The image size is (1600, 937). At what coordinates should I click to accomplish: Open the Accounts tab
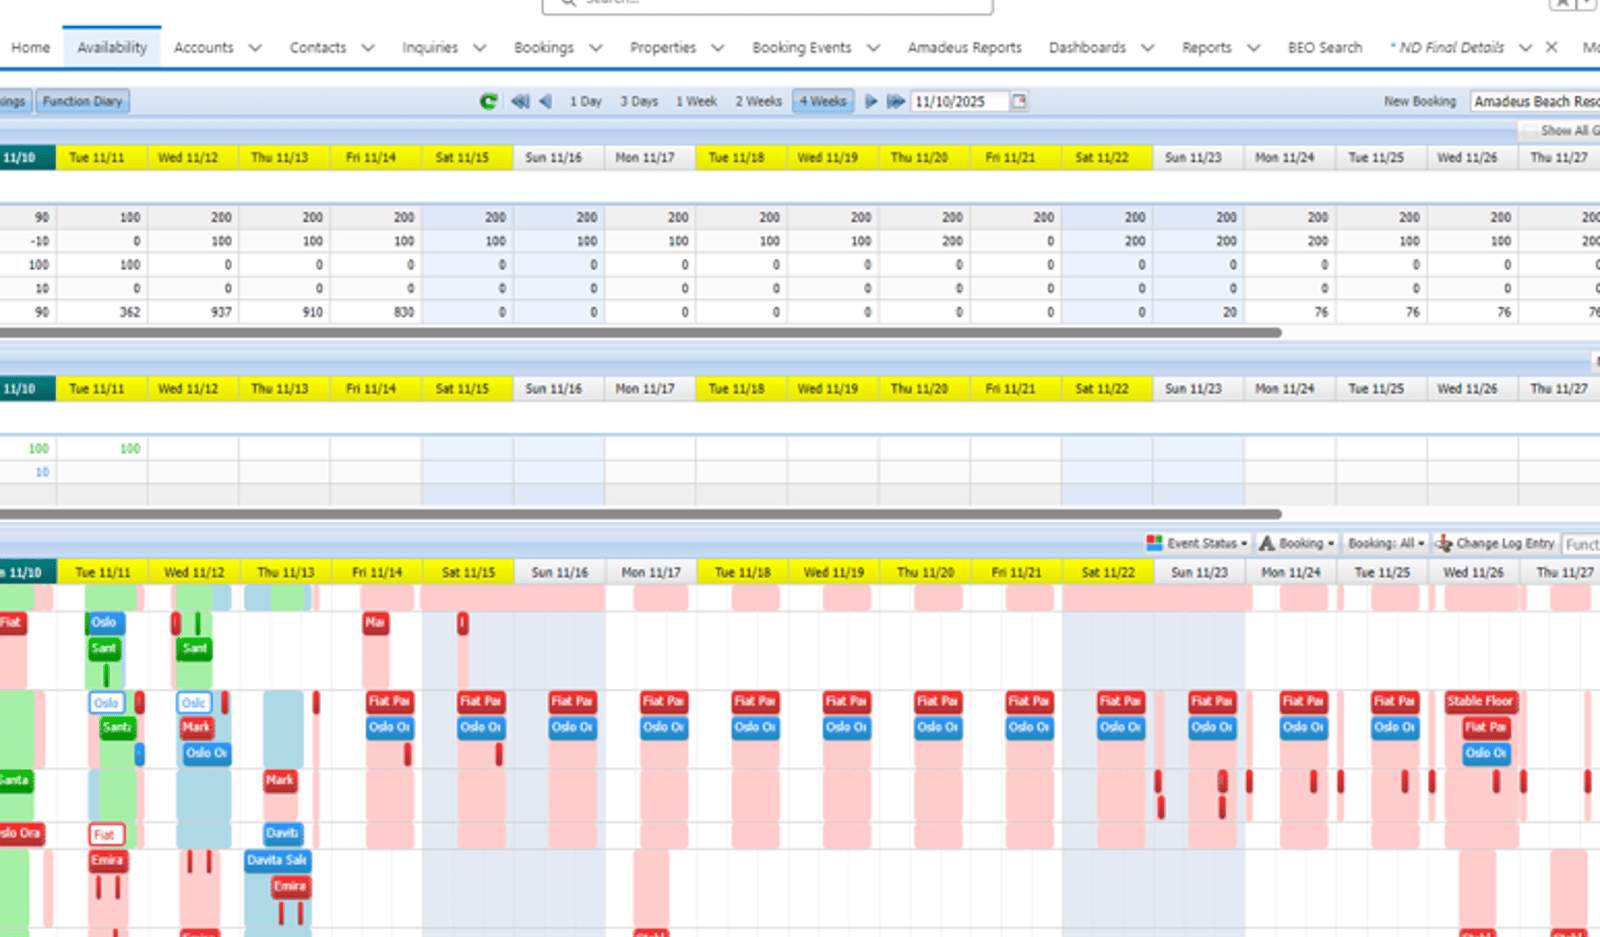[203, 47]
